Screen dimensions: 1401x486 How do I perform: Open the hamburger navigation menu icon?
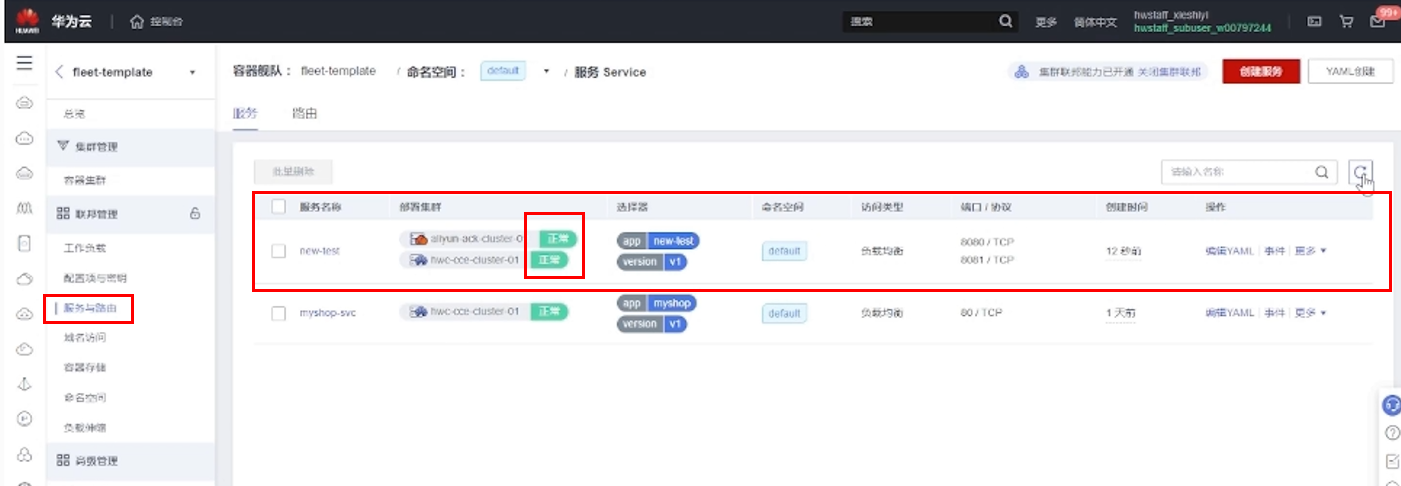point(25,63)
